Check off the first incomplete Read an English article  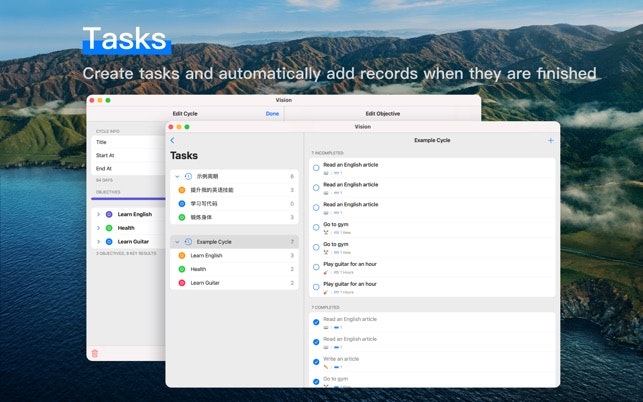[316, 168]
